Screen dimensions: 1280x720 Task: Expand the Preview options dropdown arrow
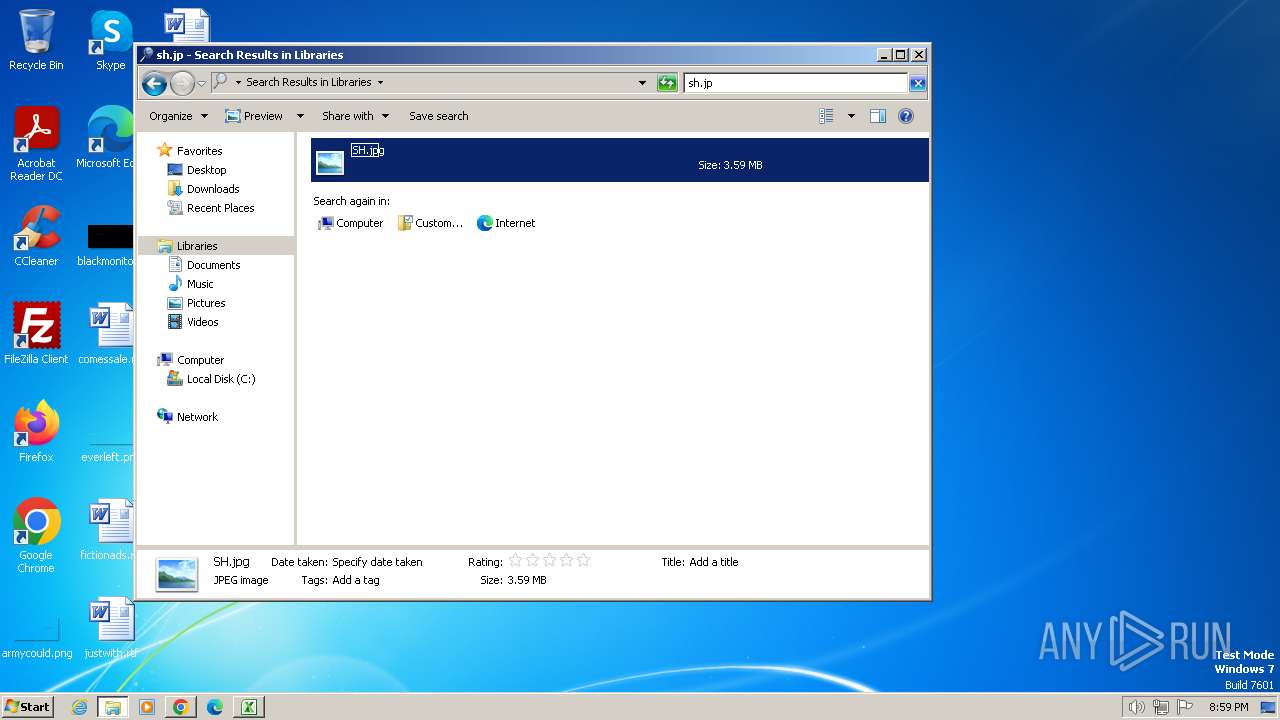299,116
